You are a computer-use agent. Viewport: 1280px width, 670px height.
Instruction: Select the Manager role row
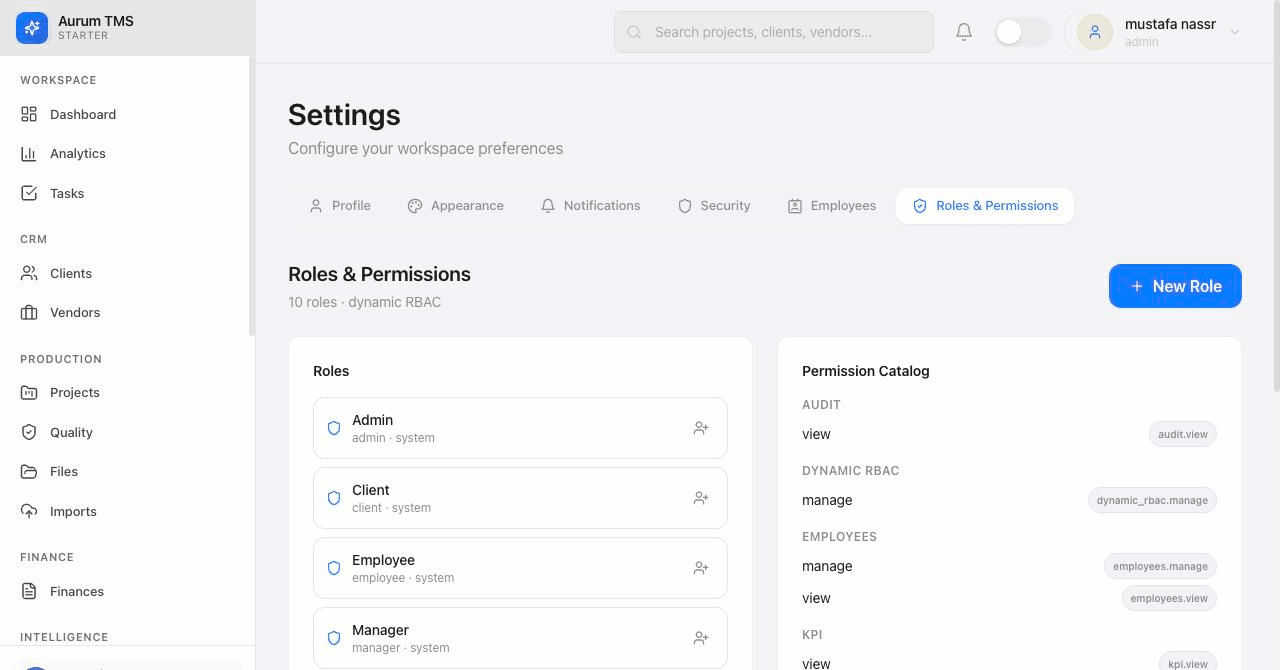pos(520,638)
